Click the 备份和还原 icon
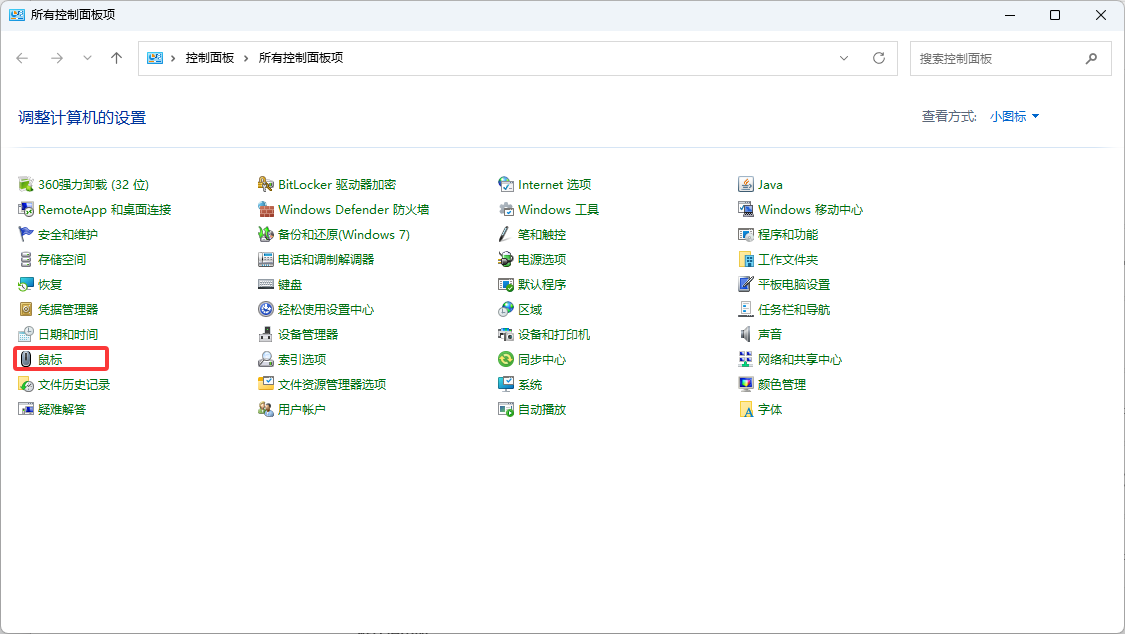The height and width of the screenshot is (634, 1125). [265, 235]
